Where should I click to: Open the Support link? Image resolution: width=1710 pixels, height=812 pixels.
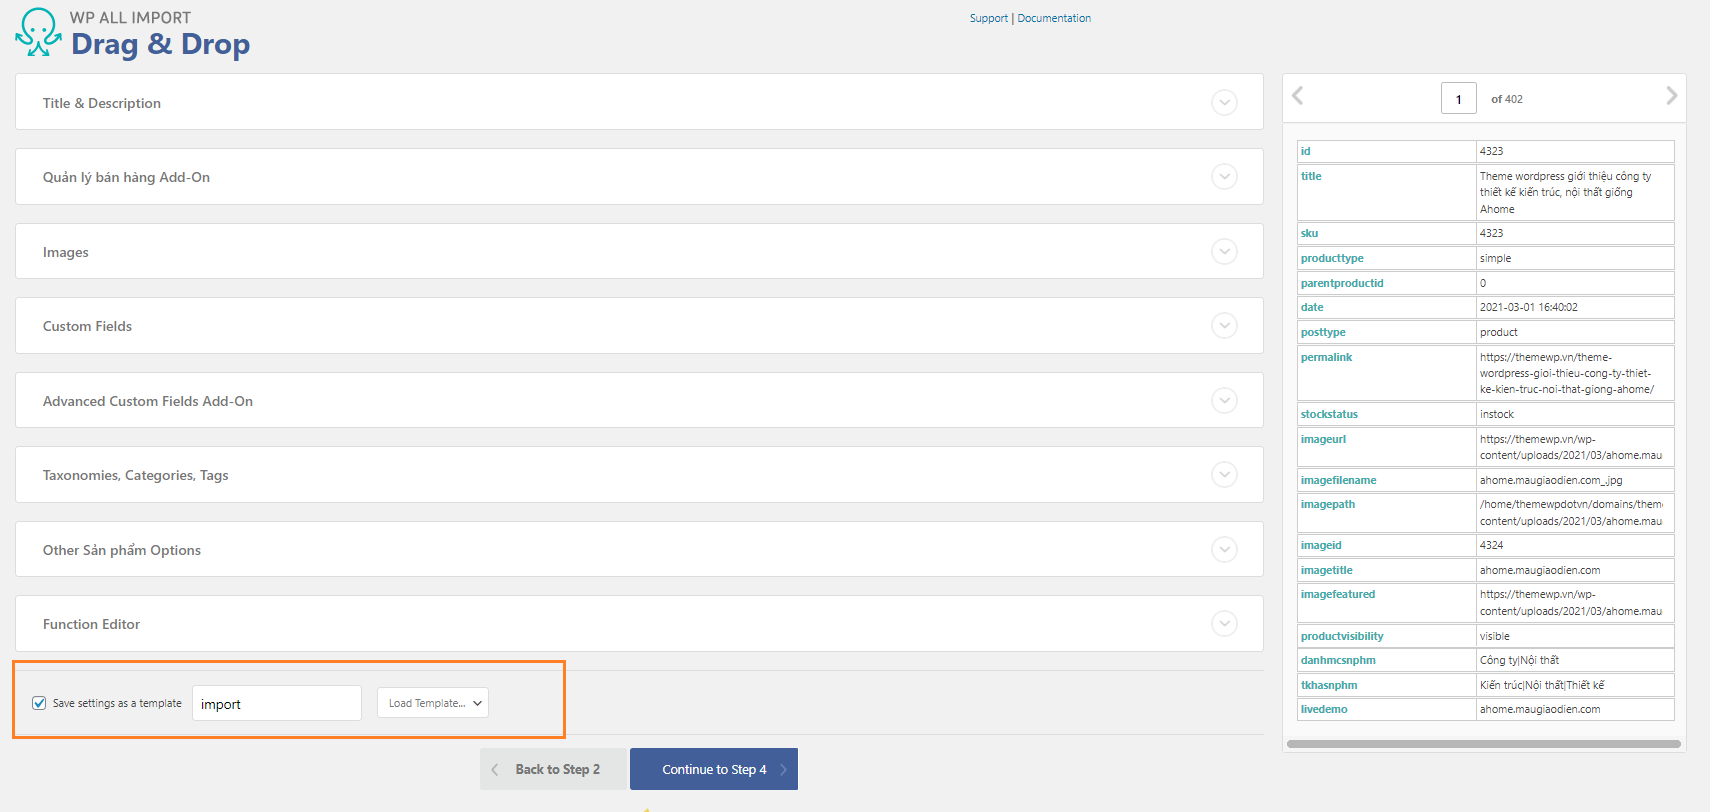click(988, 18)
